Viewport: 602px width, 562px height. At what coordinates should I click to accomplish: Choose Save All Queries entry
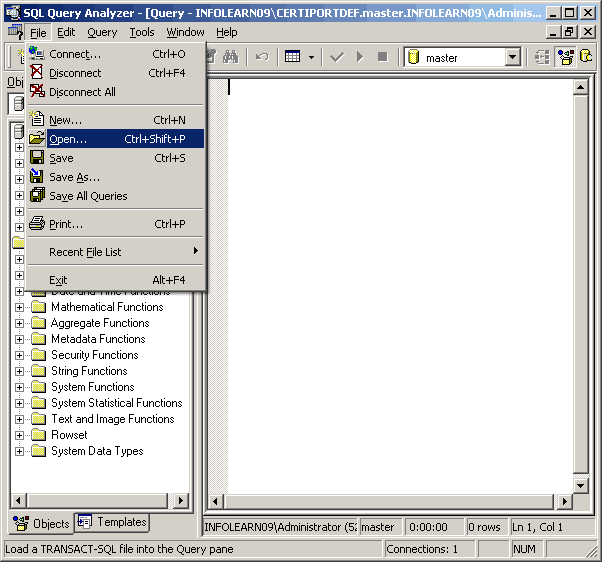pyautogui.click(x=116, y=196)
